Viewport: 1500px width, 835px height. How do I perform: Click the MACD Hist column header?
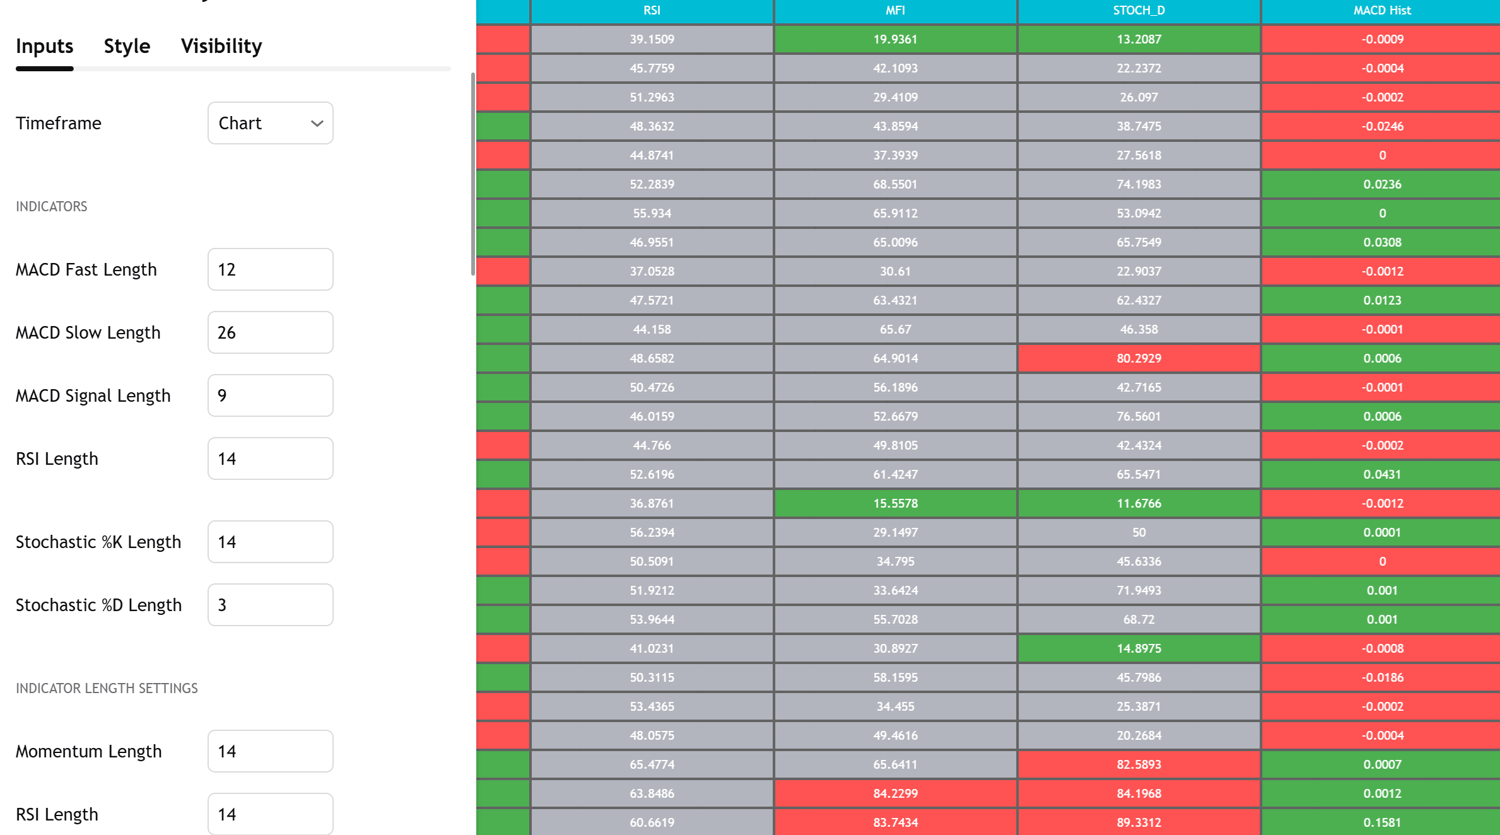tap(1382, 11)
